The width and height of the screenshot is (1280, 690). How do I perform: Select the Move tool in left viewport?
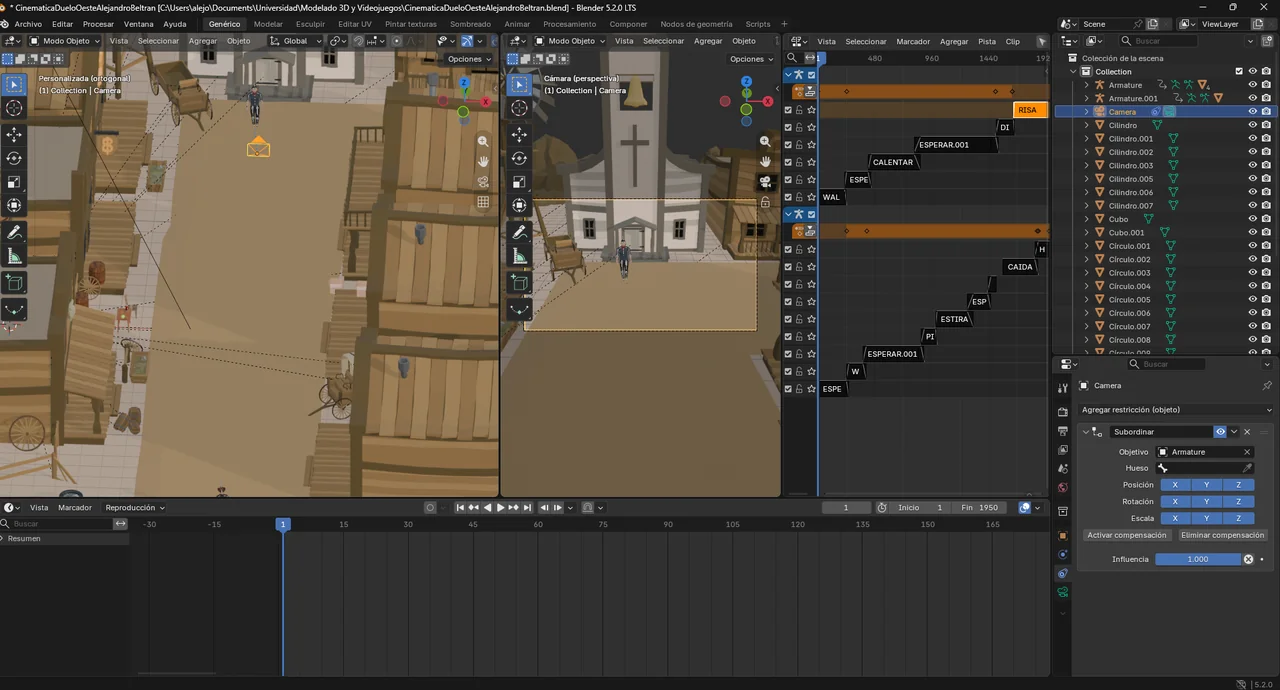tap(14, 134)
